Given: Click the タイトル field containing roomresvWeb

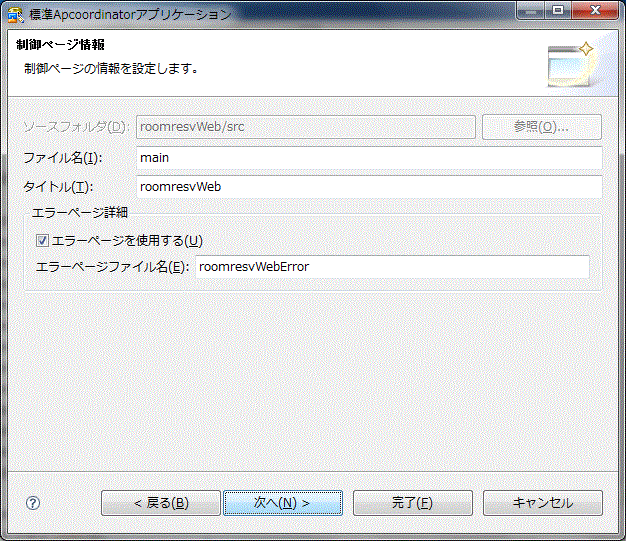Looking at the screenshot, I should pos(369,186).
